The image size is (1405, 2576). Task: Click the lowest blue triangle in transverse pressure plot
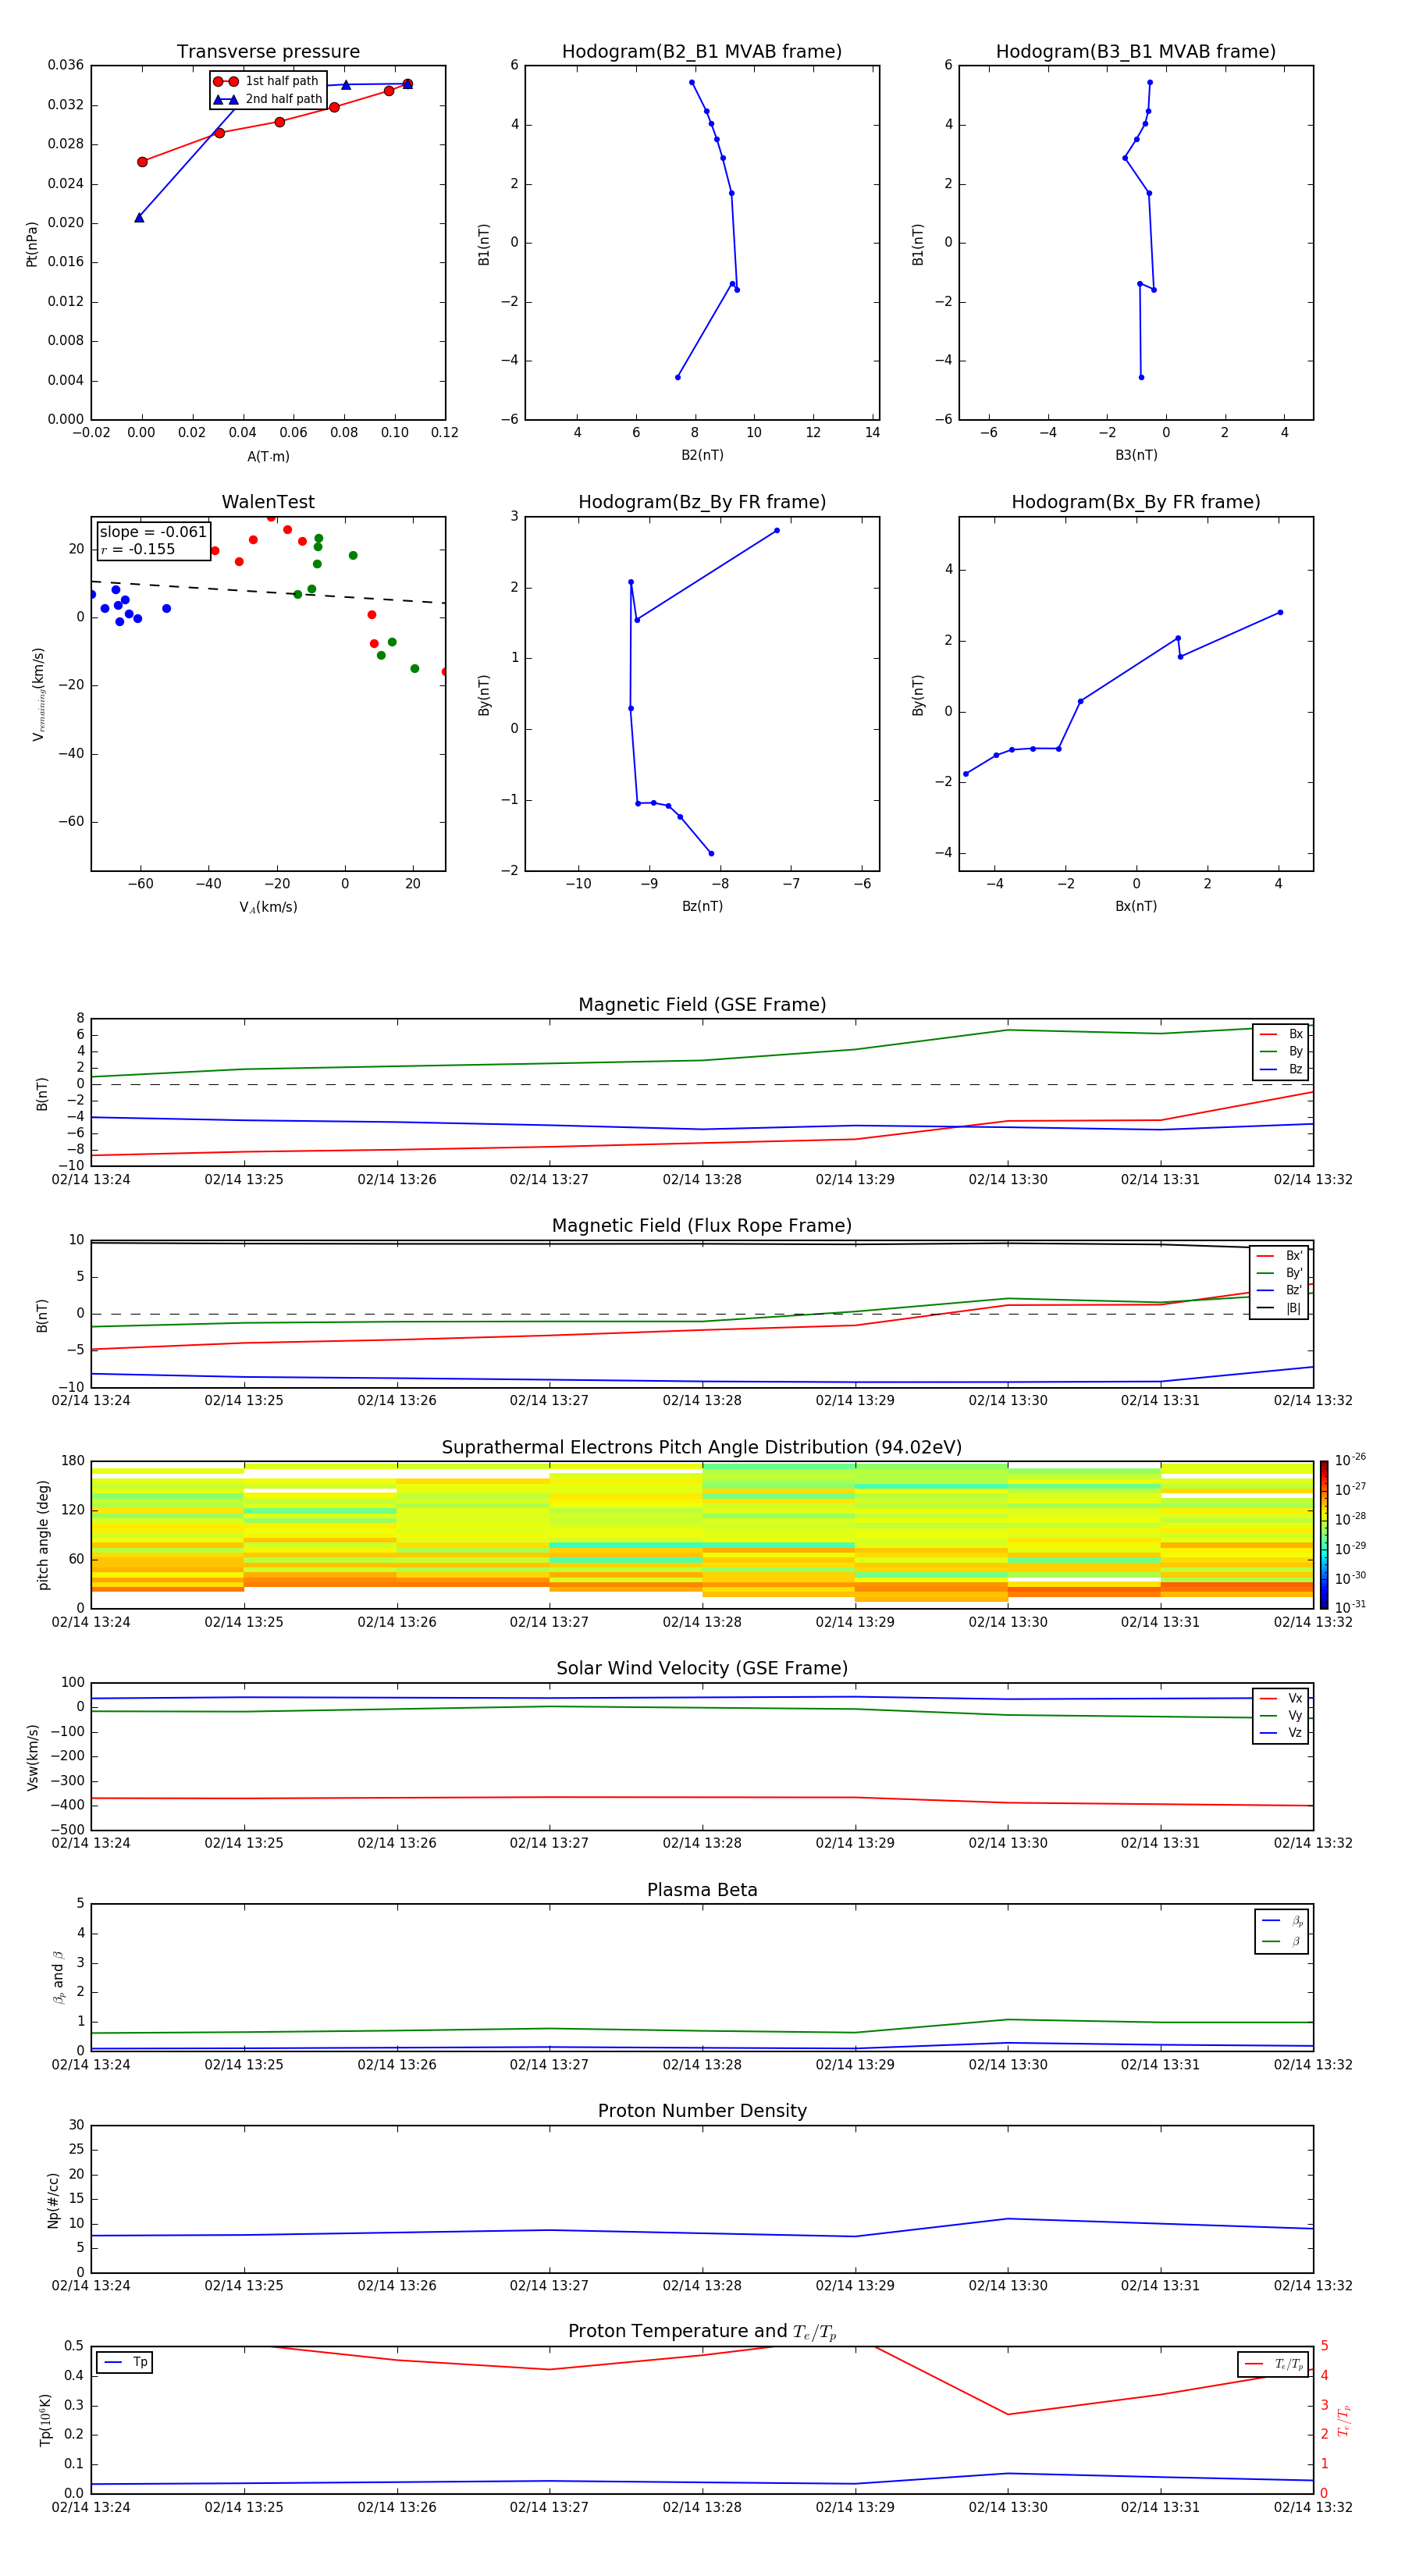pos(139,217)
